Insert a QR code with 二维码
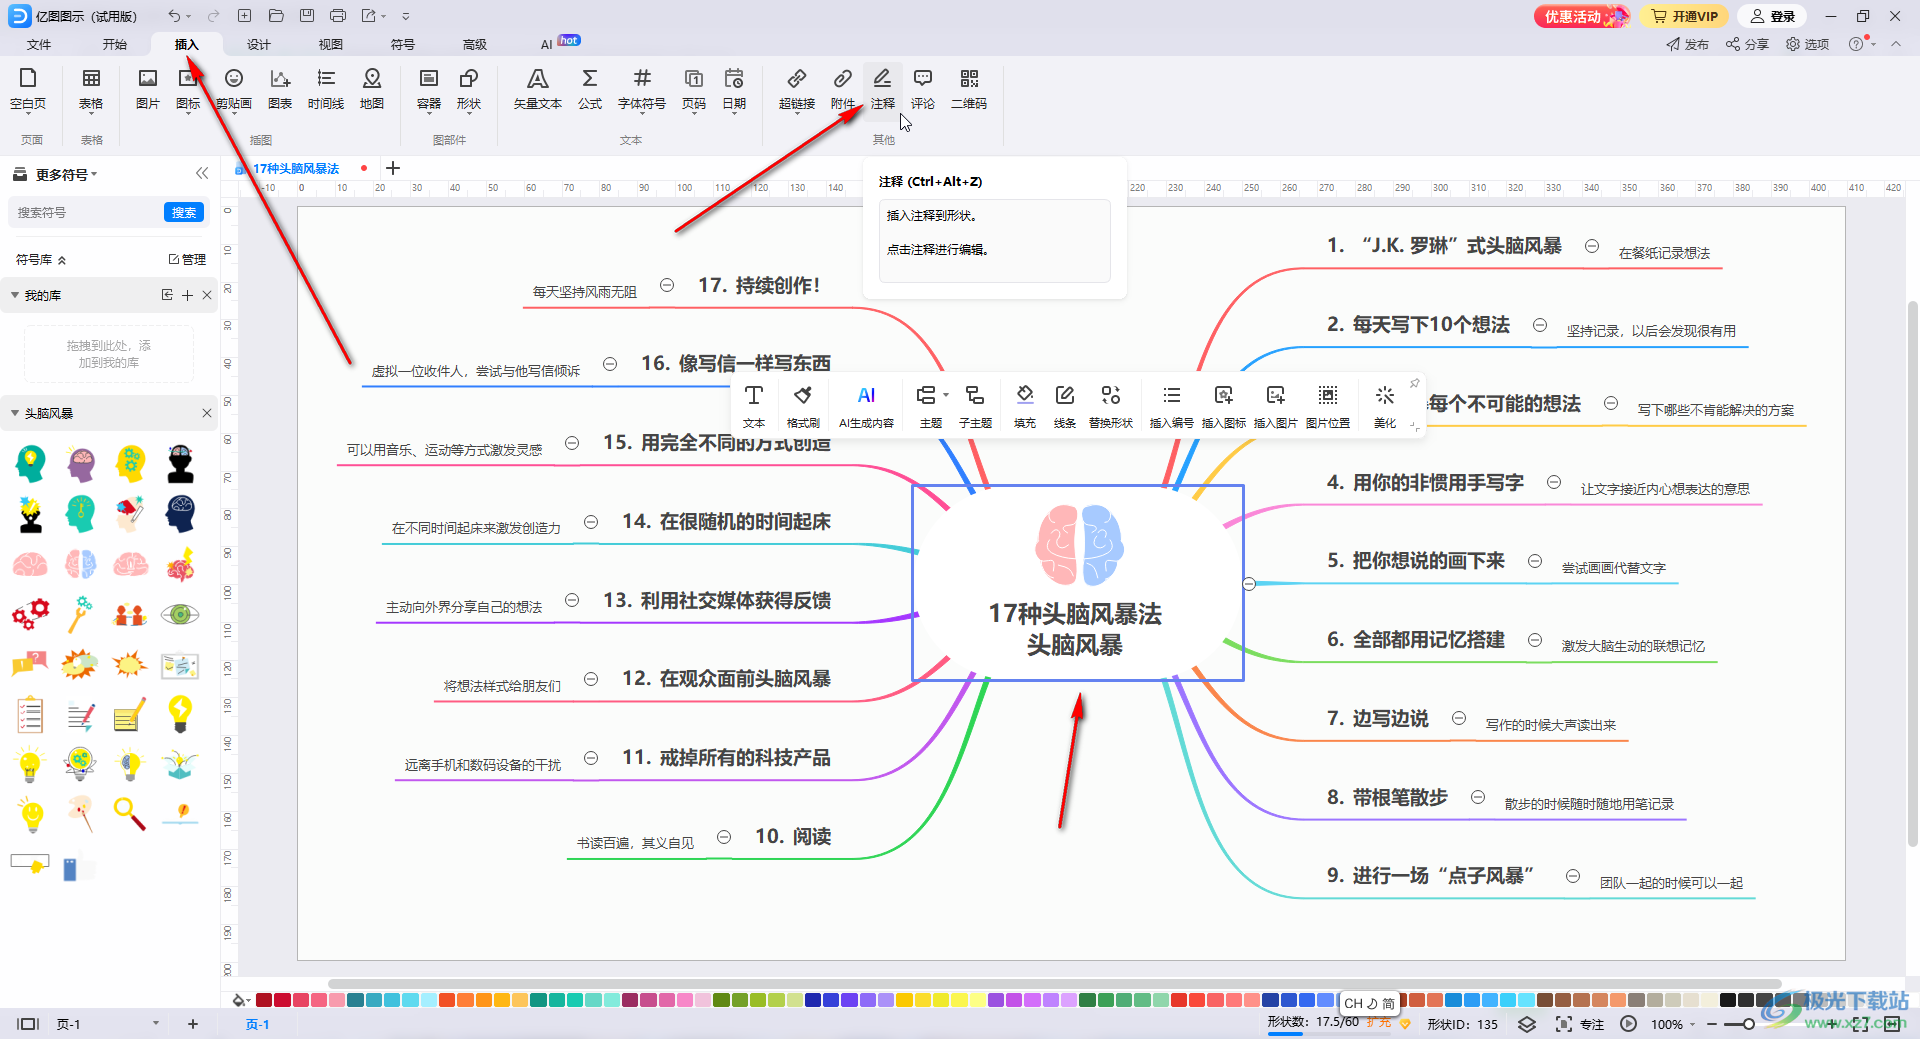 (969, 88)
